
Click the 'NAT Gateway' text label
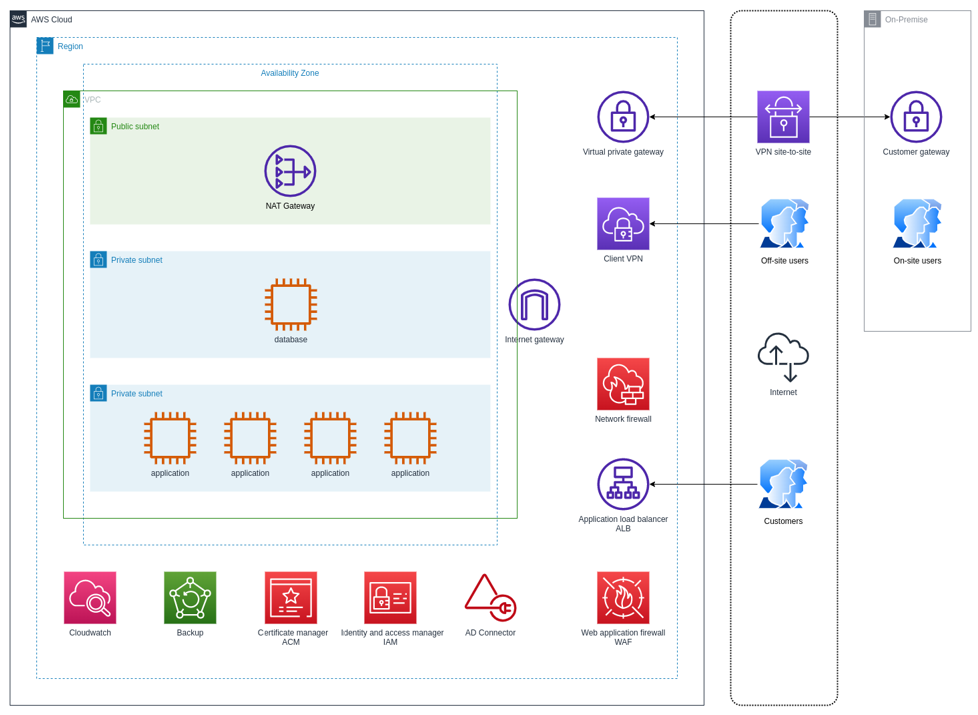(x=290, y=206)
